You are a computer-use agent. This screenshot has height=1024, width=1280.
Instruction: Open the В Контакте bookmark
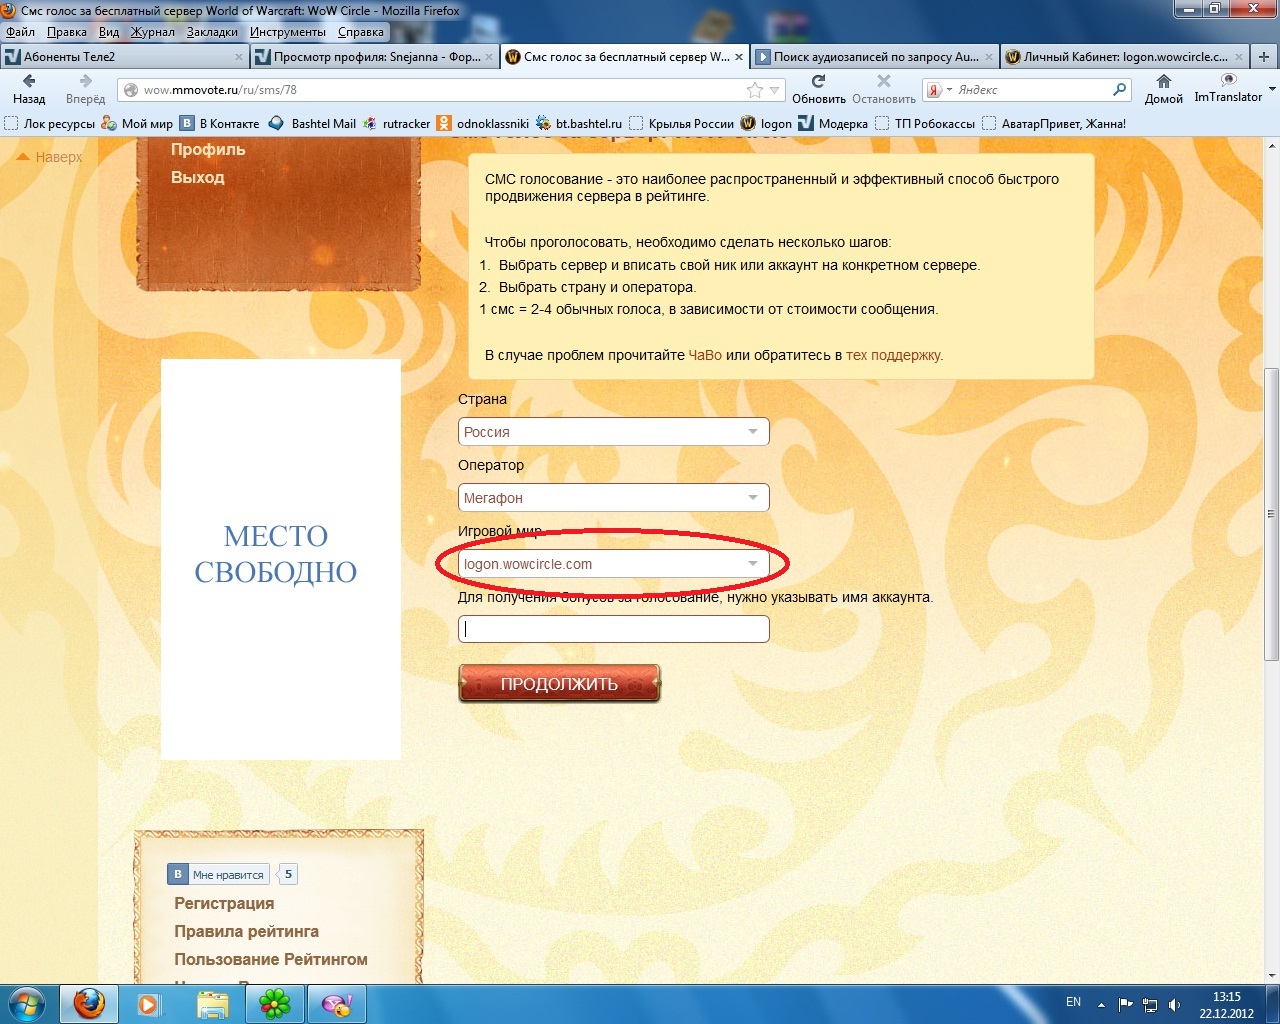tap(219, 124)
